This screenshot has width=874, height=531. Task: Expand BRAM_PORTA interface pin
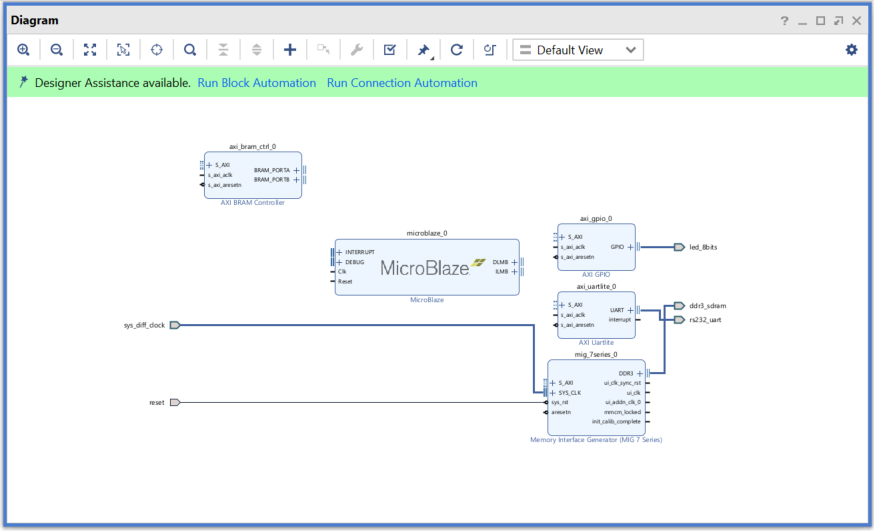click(x=296, y=170)
